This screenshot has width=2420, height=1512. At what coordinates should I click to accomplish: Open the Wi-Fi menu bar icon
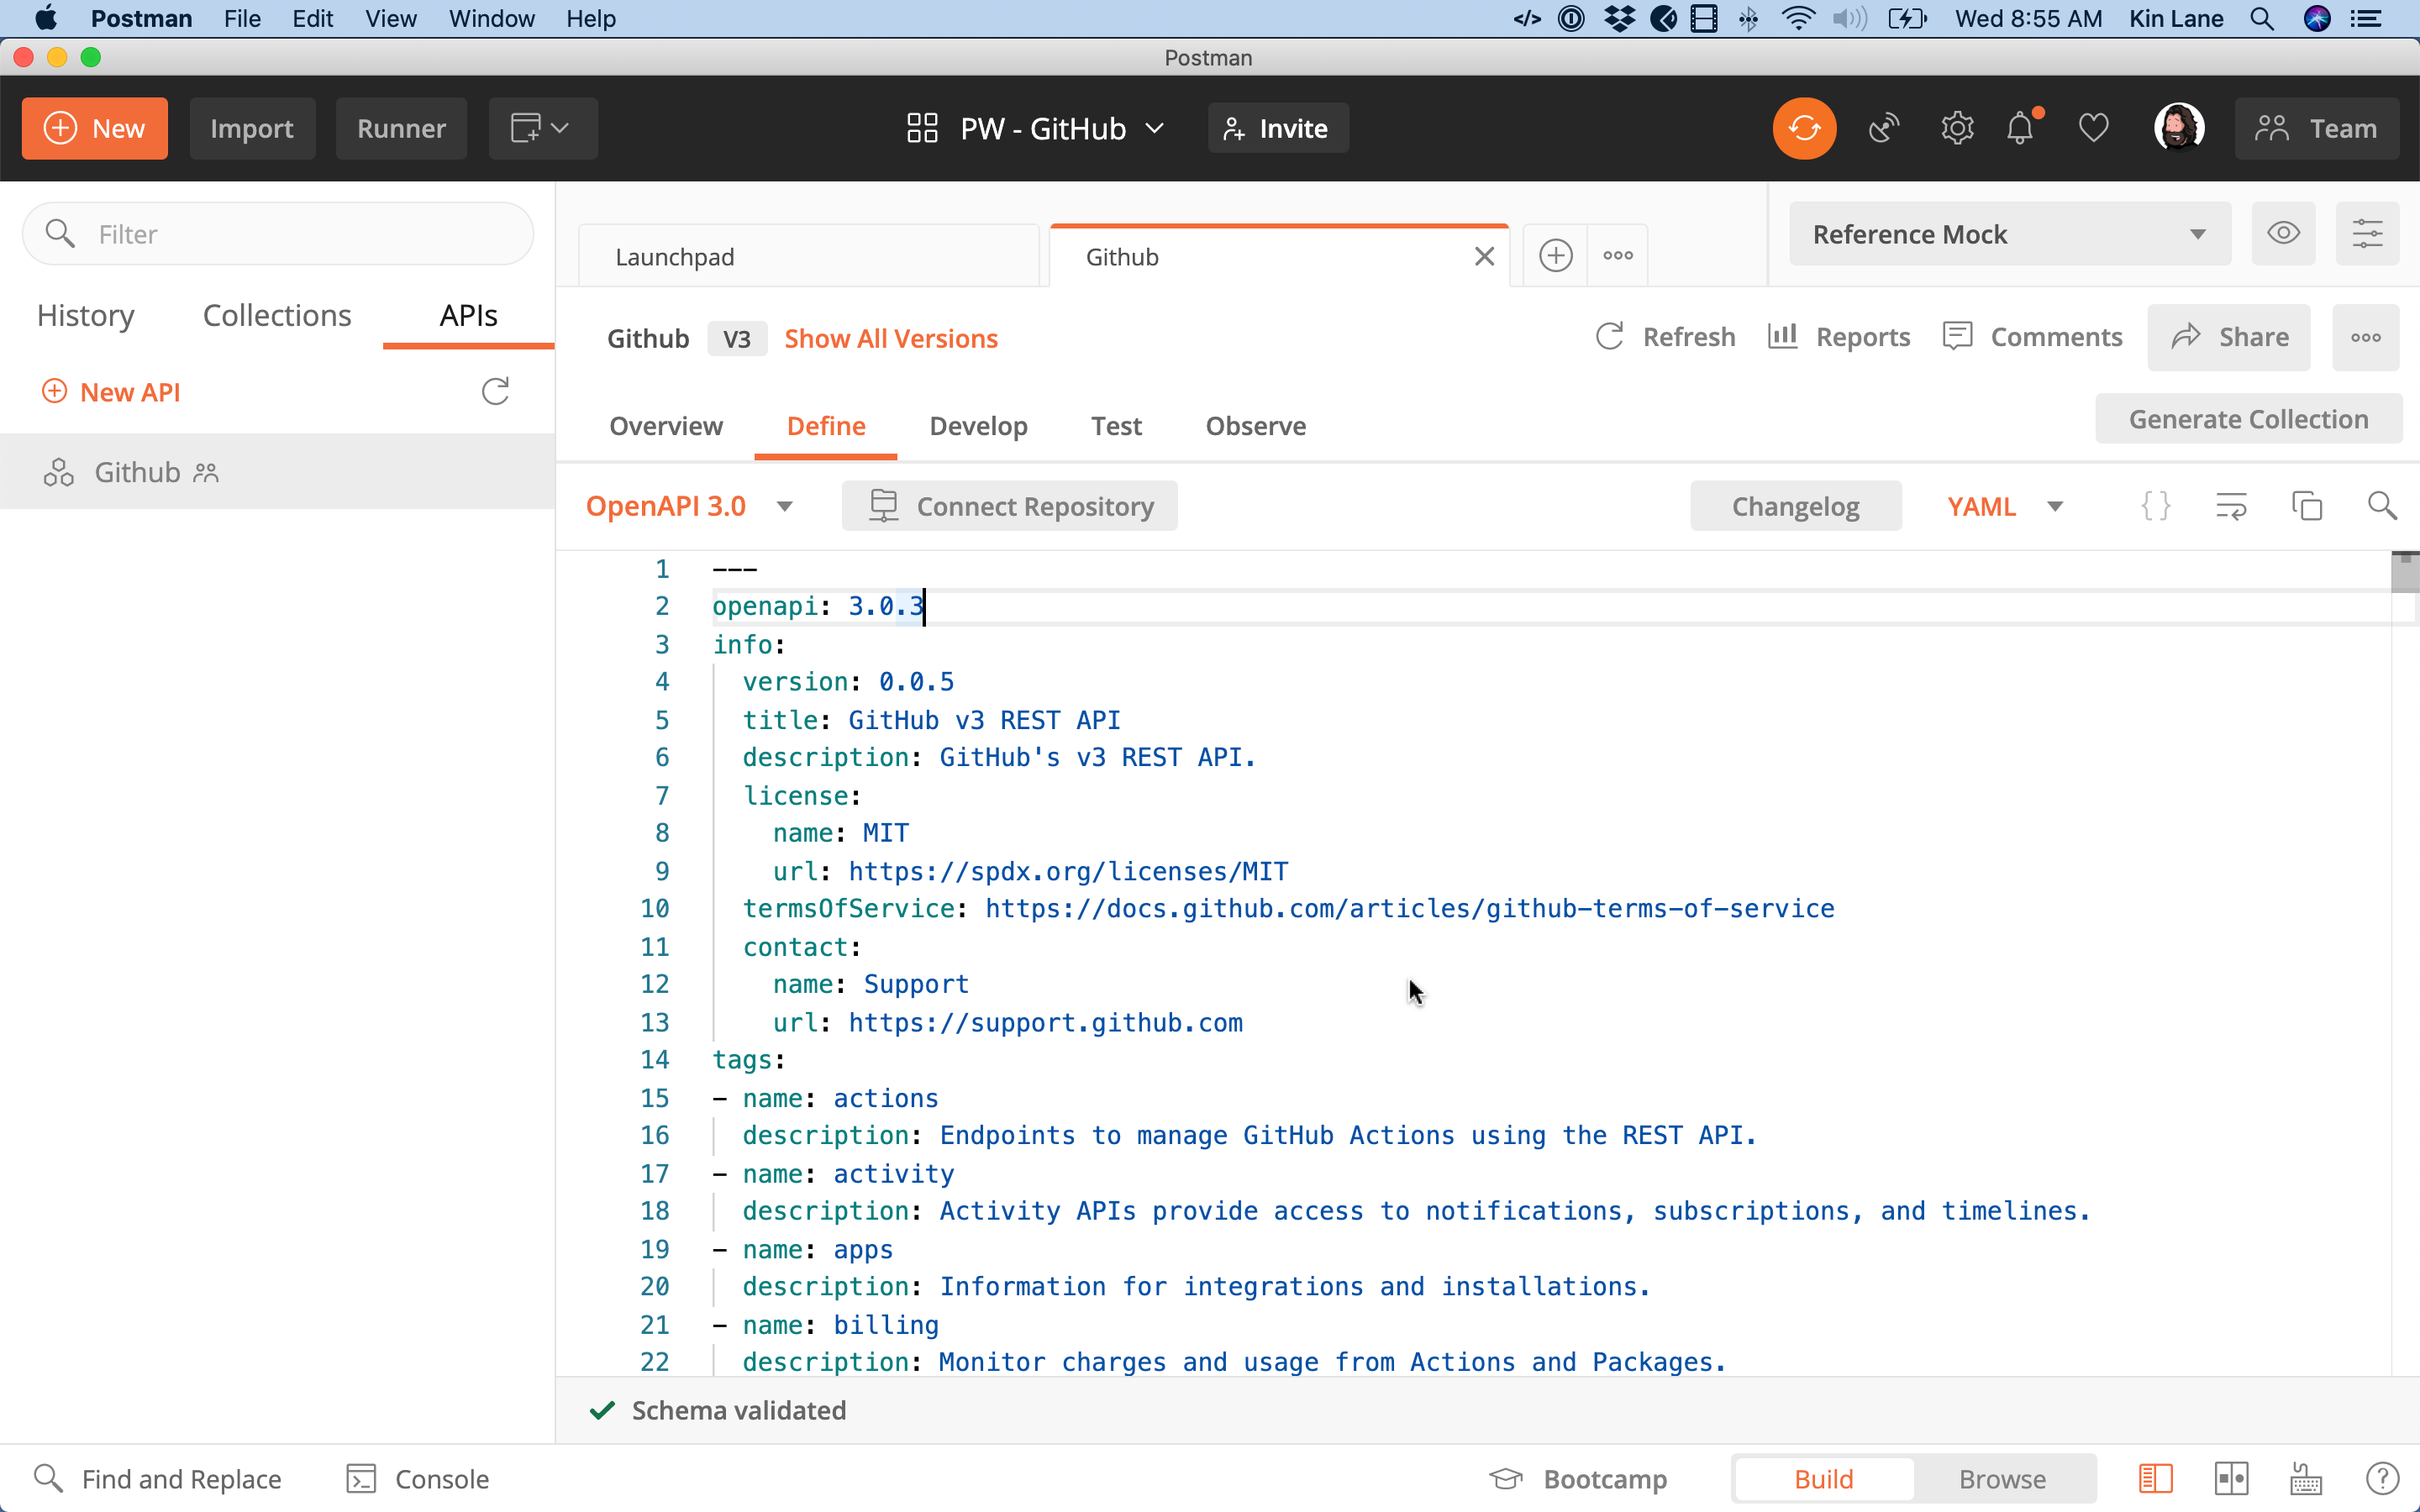[x=1799, y=19]
